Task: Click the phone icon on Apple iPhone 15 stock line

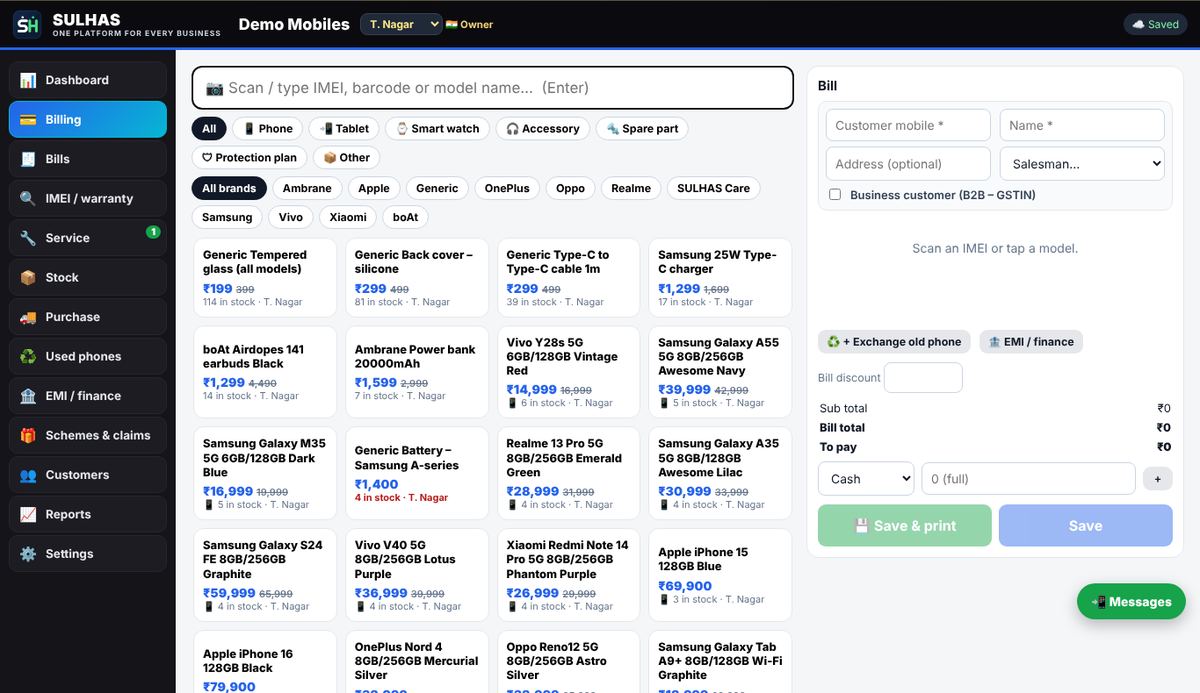Action: [664, 600]
